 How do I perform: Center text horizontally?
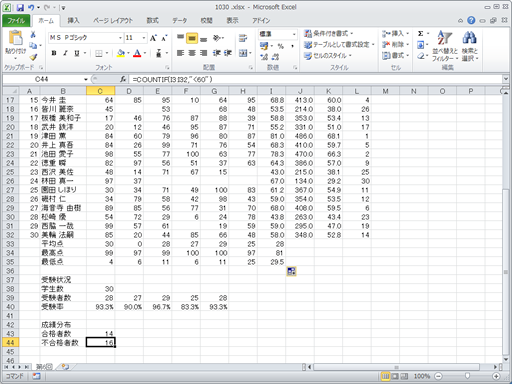pos(192,53)
